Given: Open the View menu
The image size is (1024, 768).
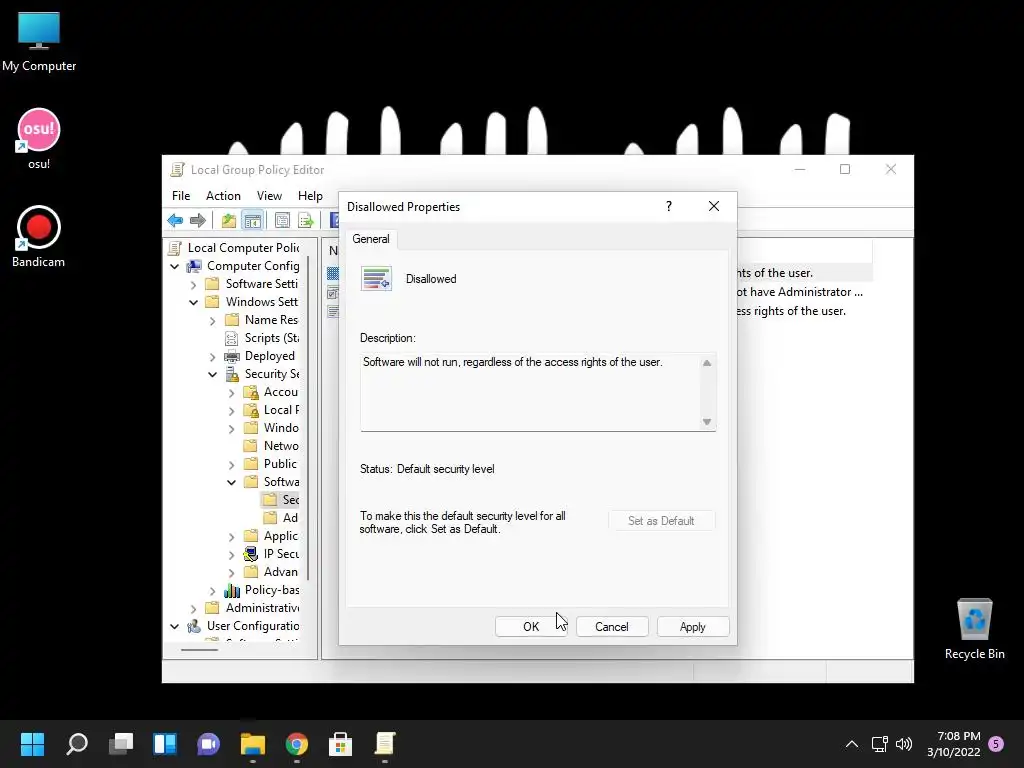Looking at the screenshot, I should click(269, 196).
